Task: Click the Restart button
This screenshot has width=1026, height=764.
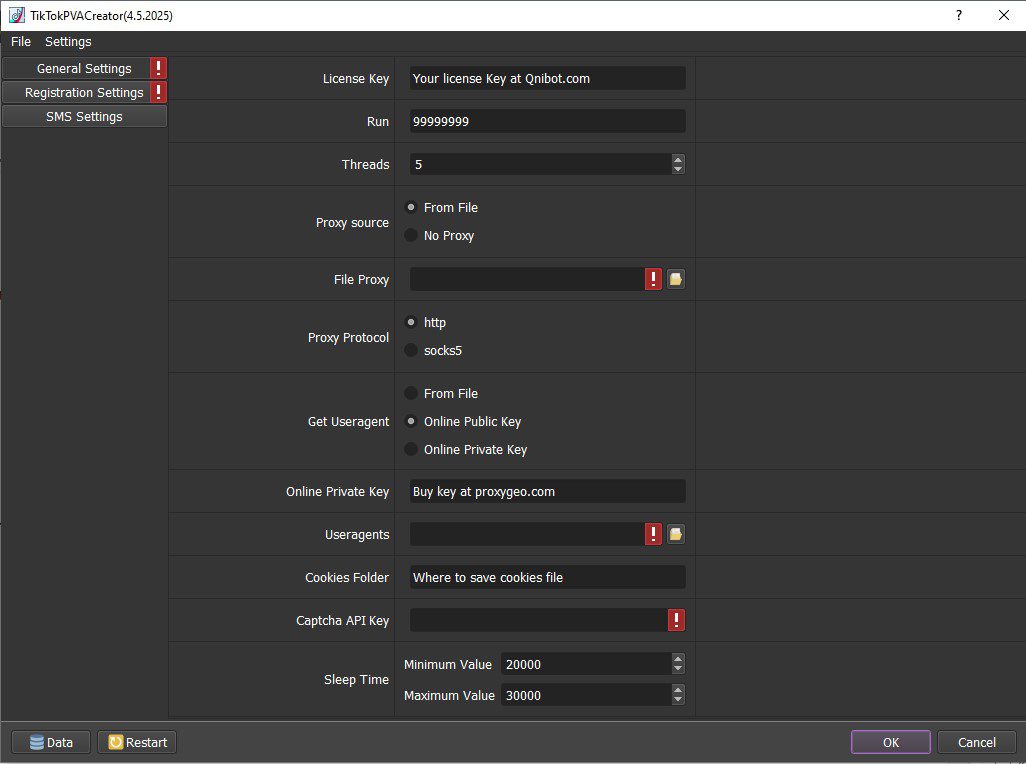Action: click(137, 742)
